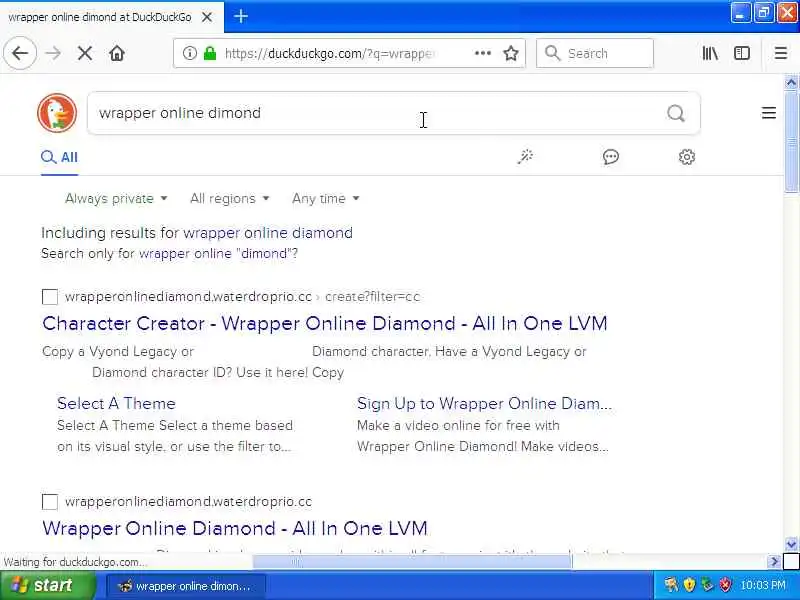
Task: Open page actions three-dot menu
Action: coord(483,53)
